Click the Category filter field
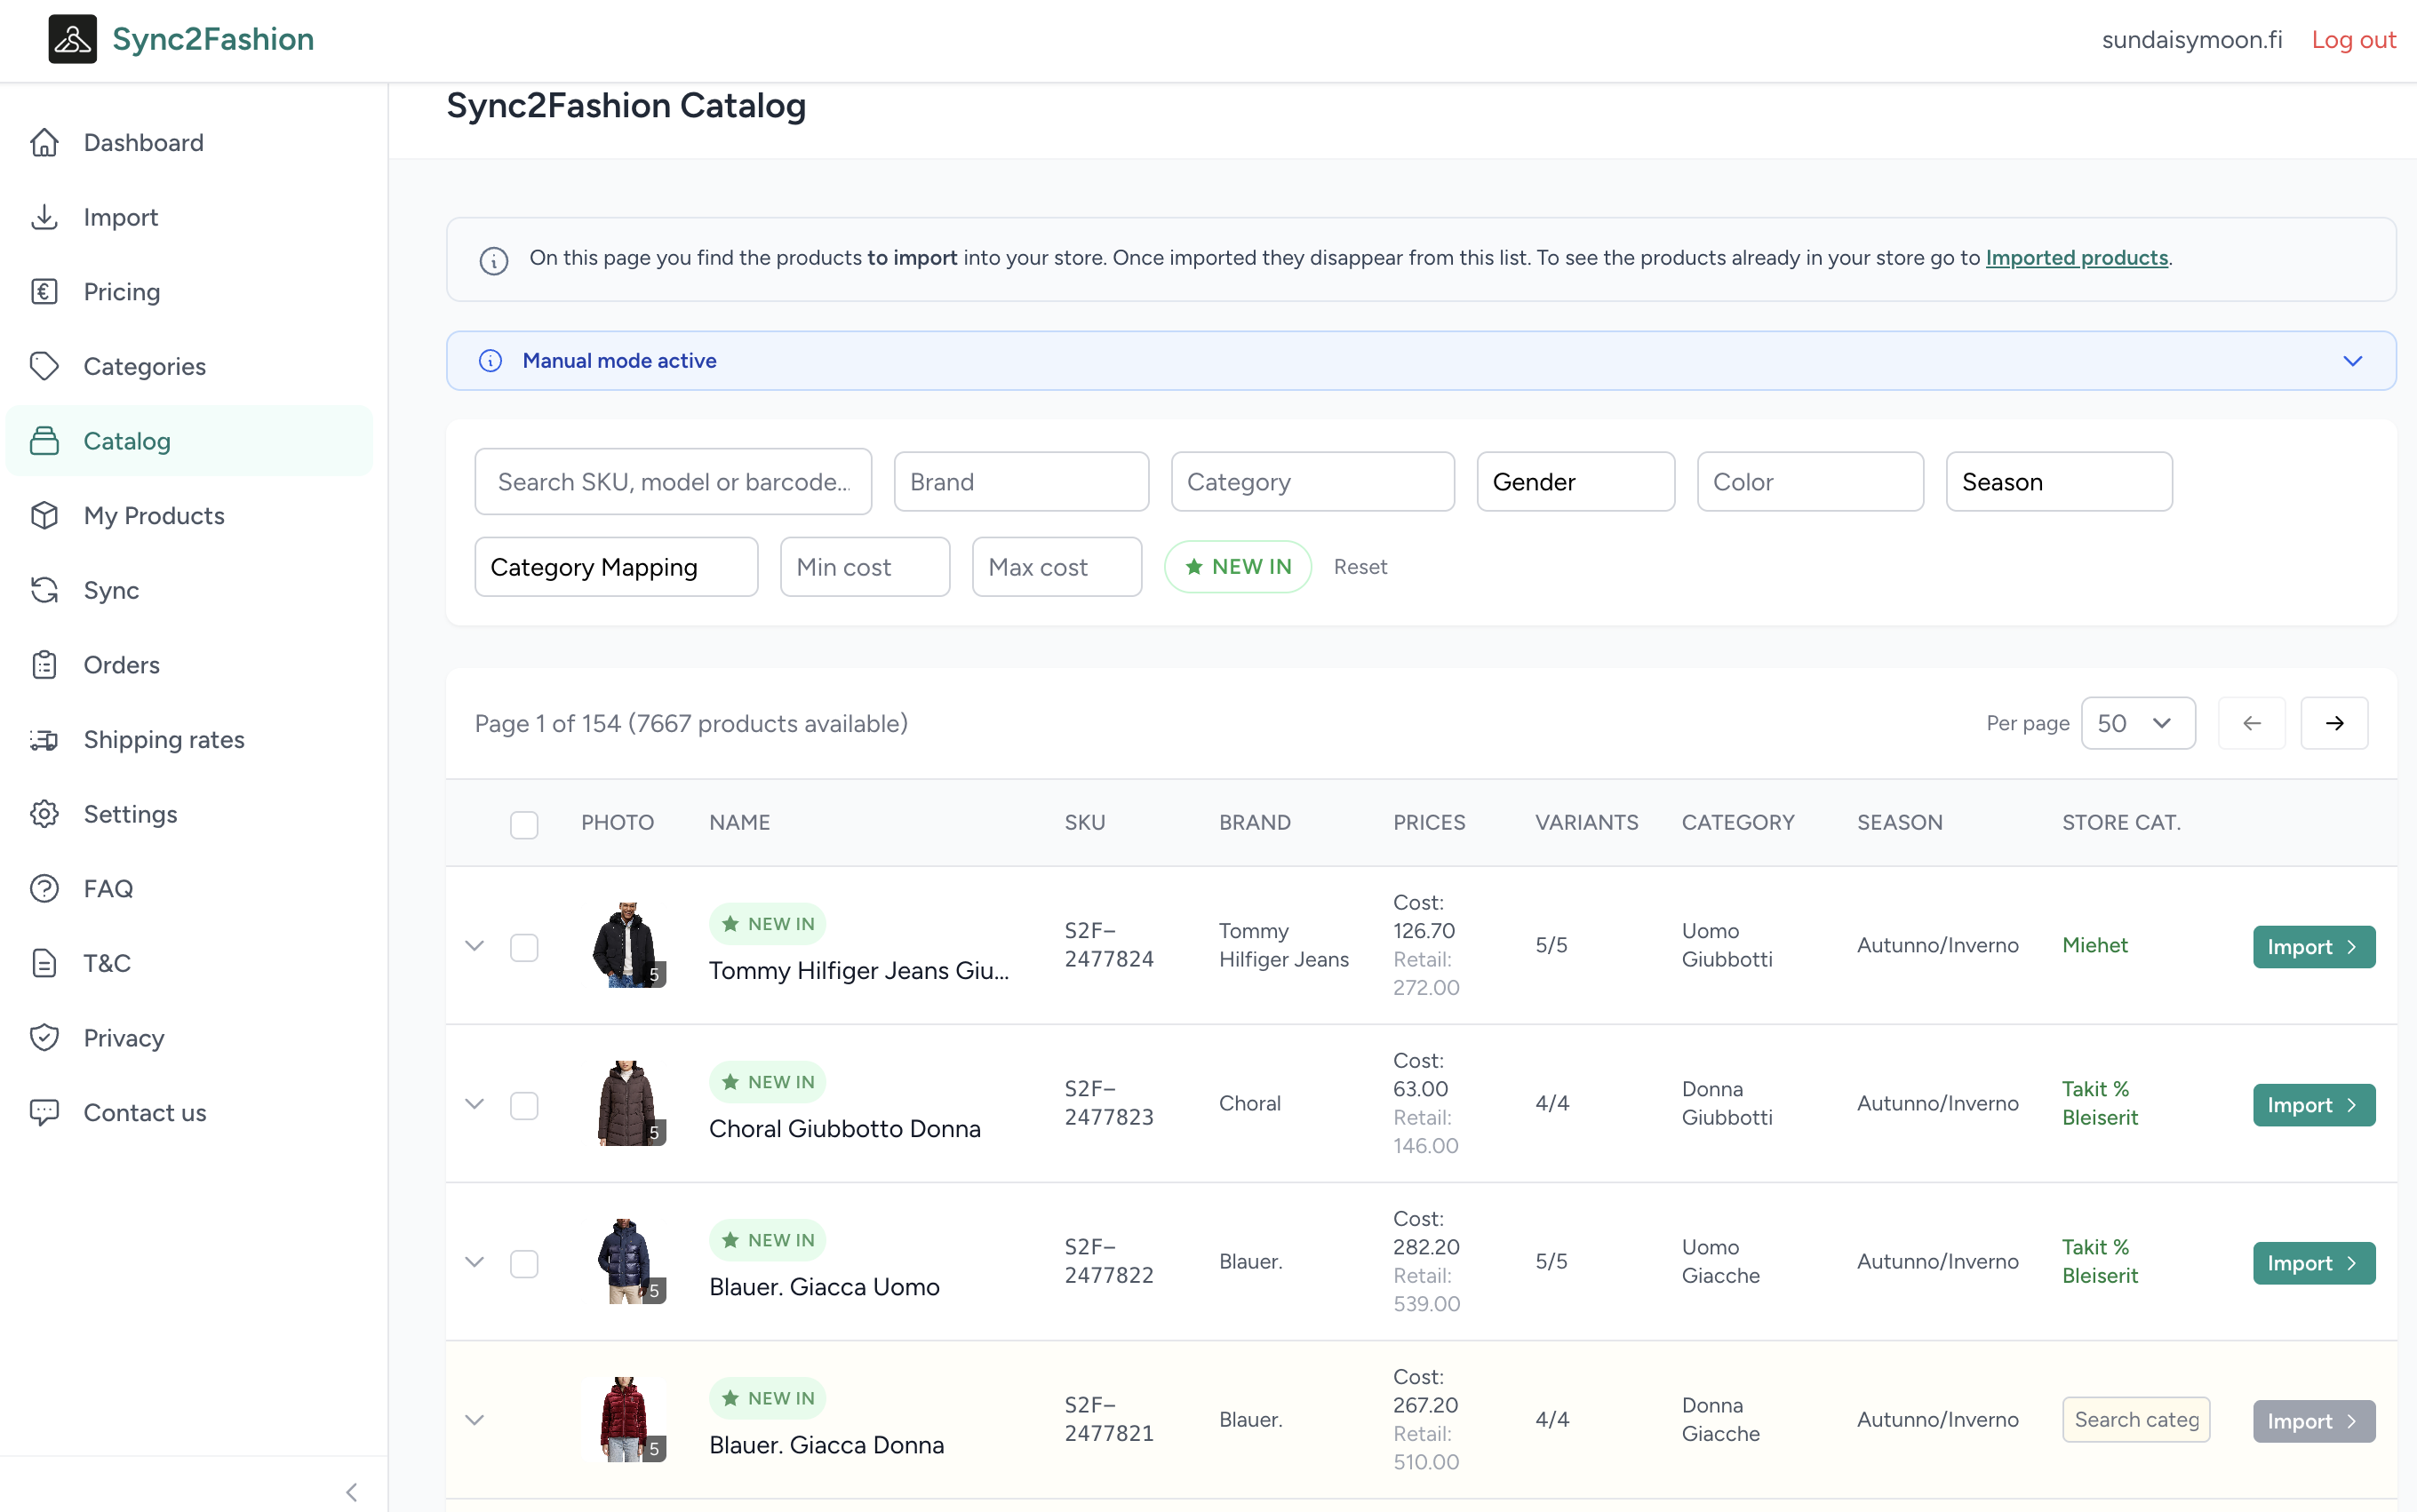This screenshot has height=1512, width=2417. 1312,482
